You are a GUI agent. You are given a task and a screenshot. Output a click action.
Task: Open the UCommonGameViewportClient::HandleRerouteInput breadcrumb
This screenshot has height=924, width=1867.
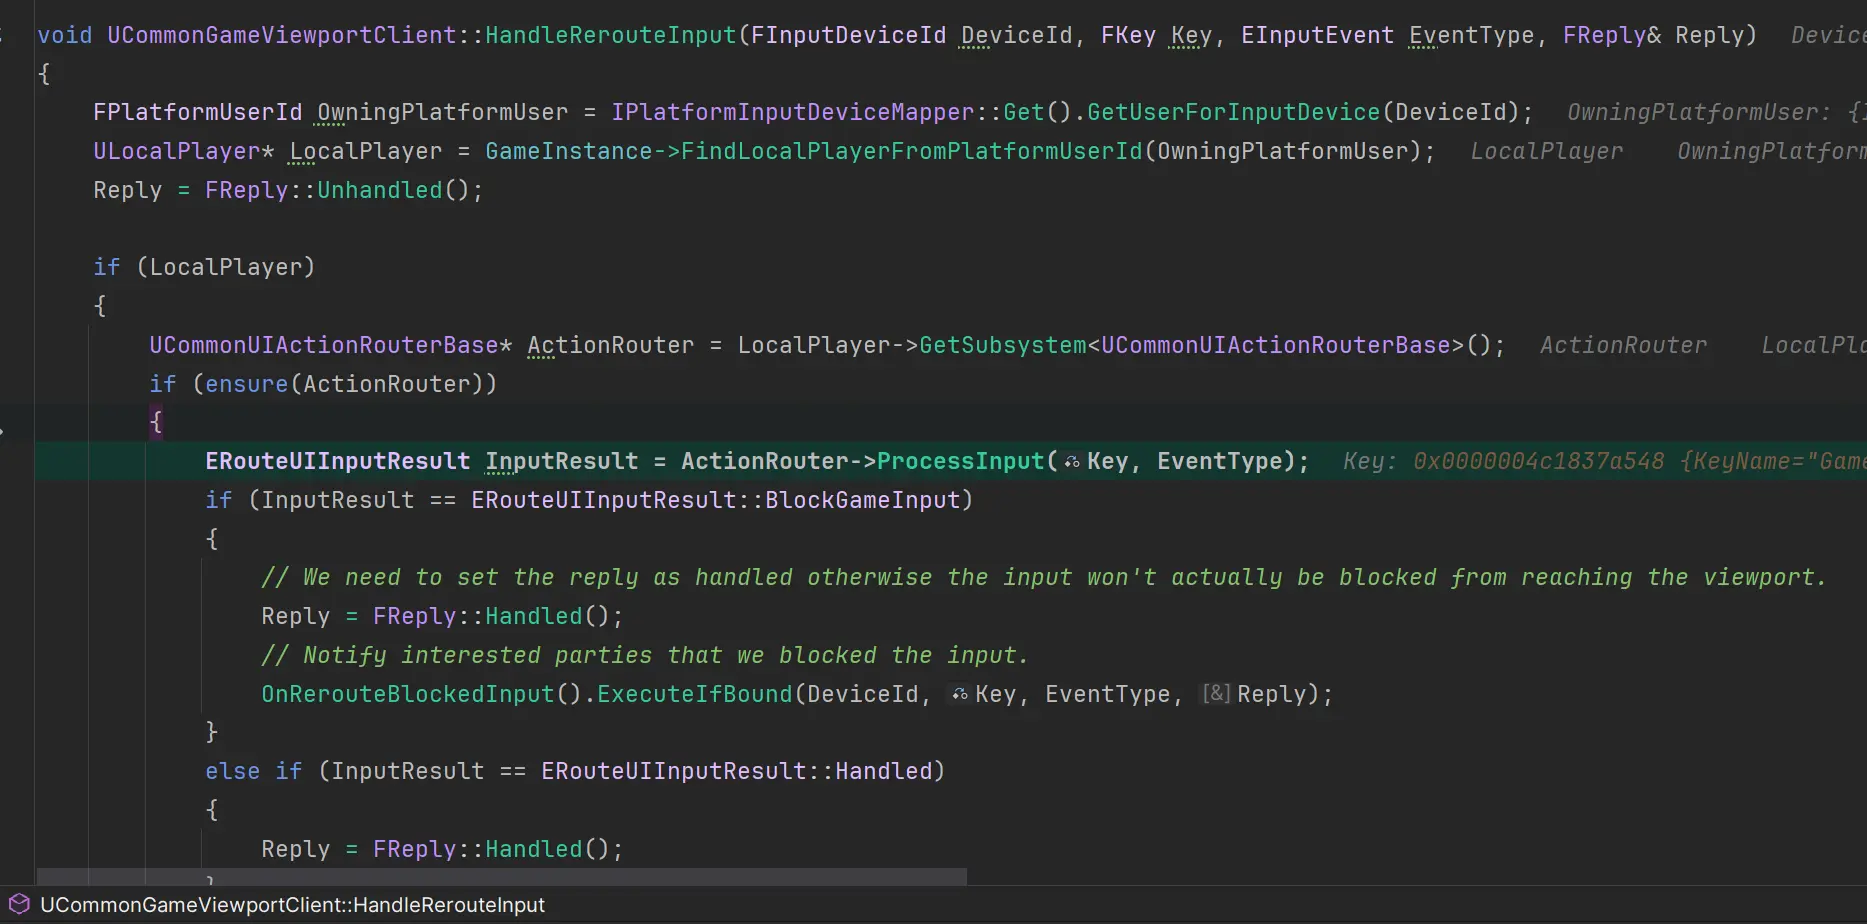(292, 905)
